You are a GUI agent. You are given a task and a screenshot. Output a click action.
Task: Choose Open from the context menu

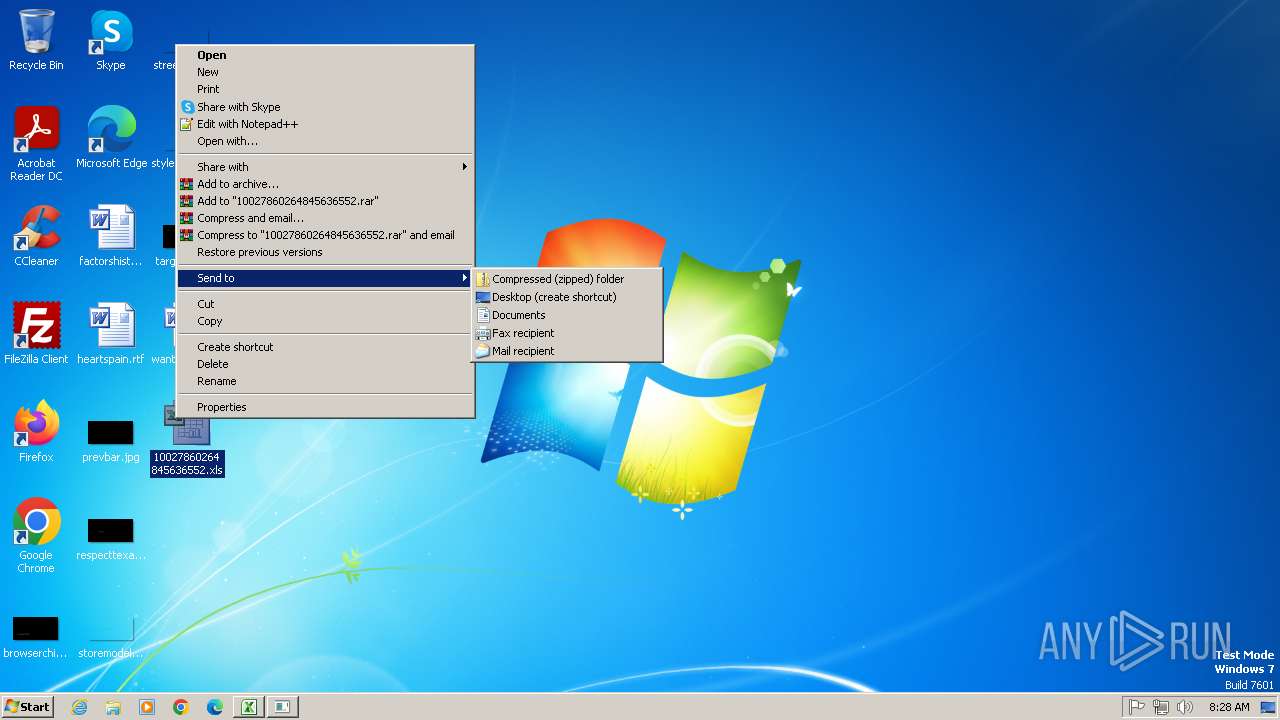coord(325,55)
